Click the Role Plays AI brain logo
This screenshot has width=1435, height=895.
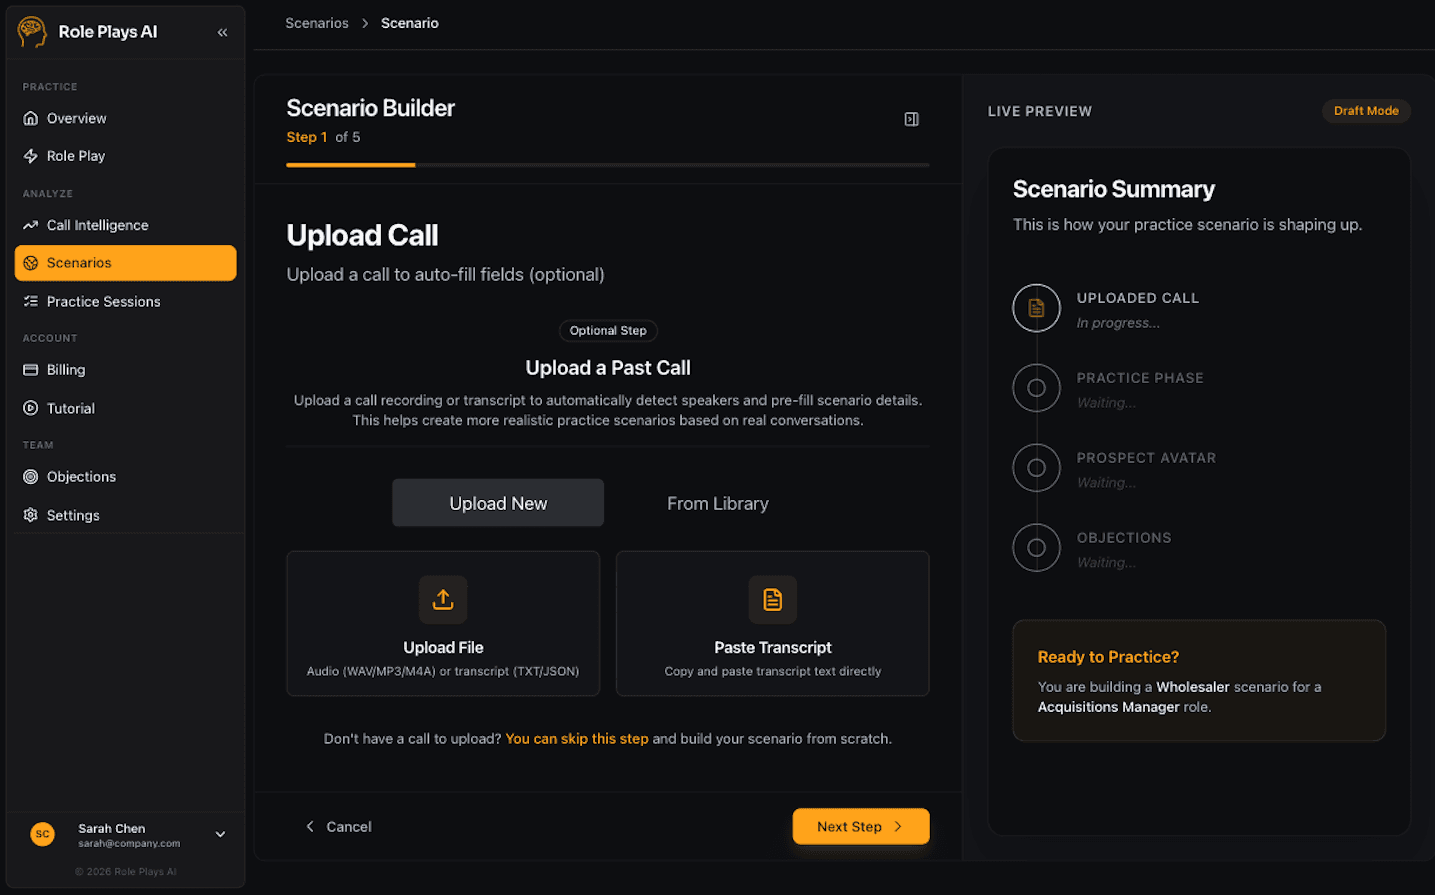coord(31,31)
